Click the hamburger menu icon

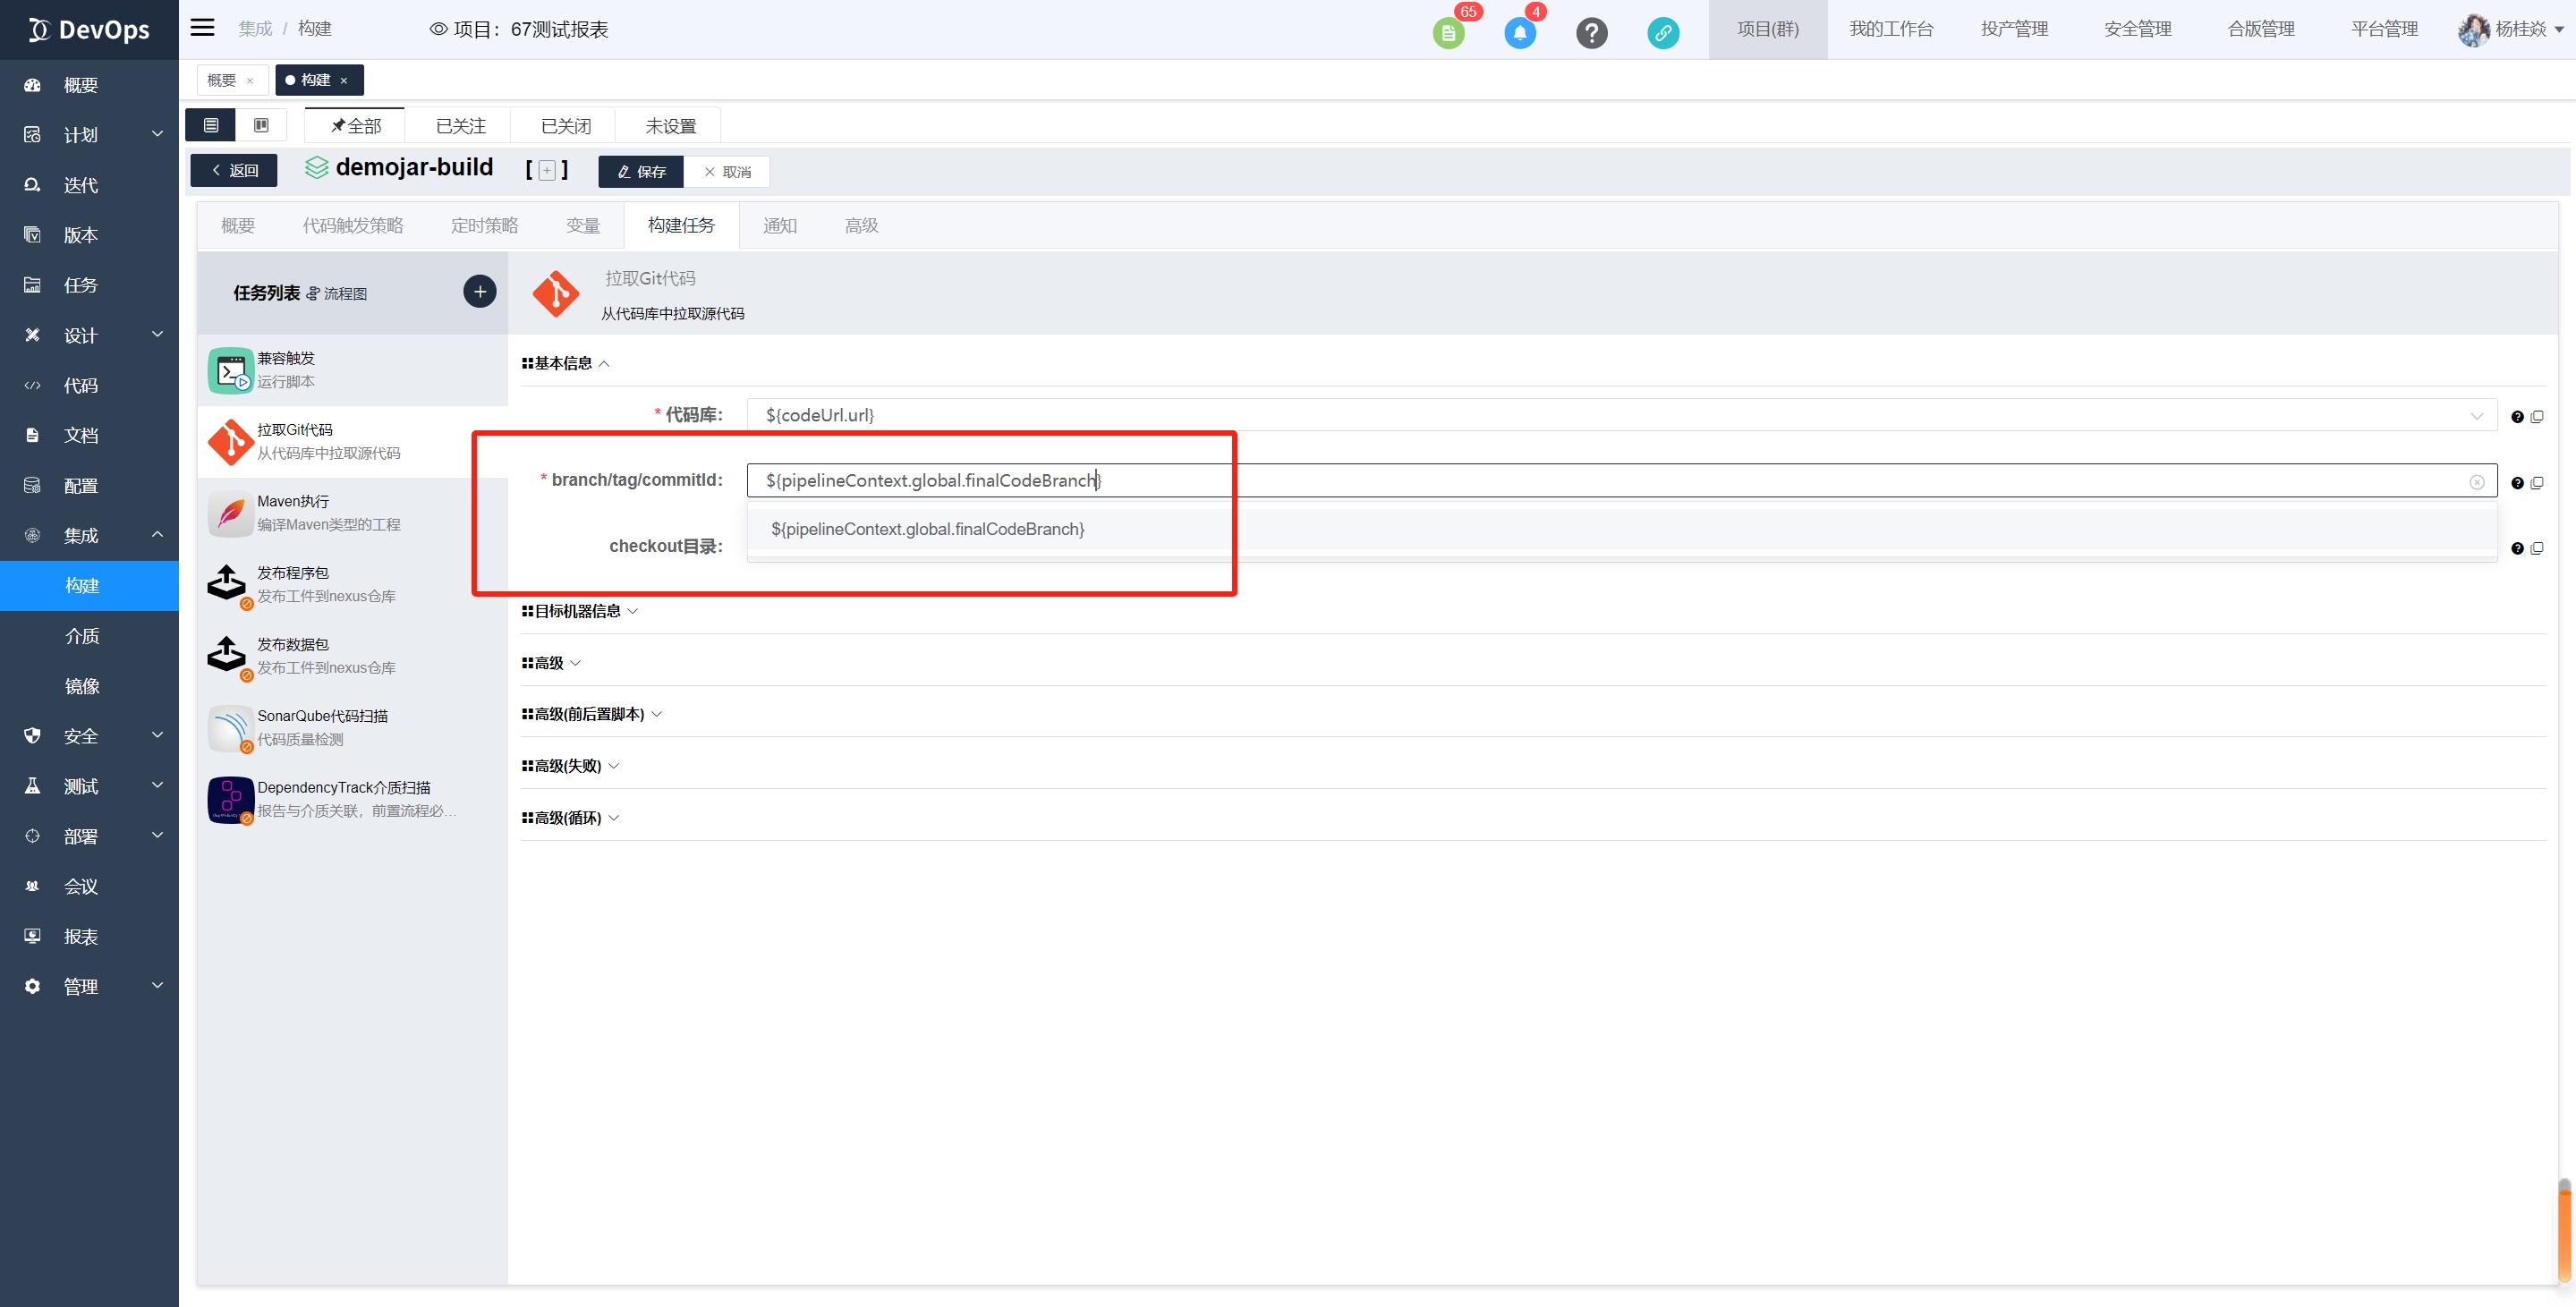coord(203,28)
